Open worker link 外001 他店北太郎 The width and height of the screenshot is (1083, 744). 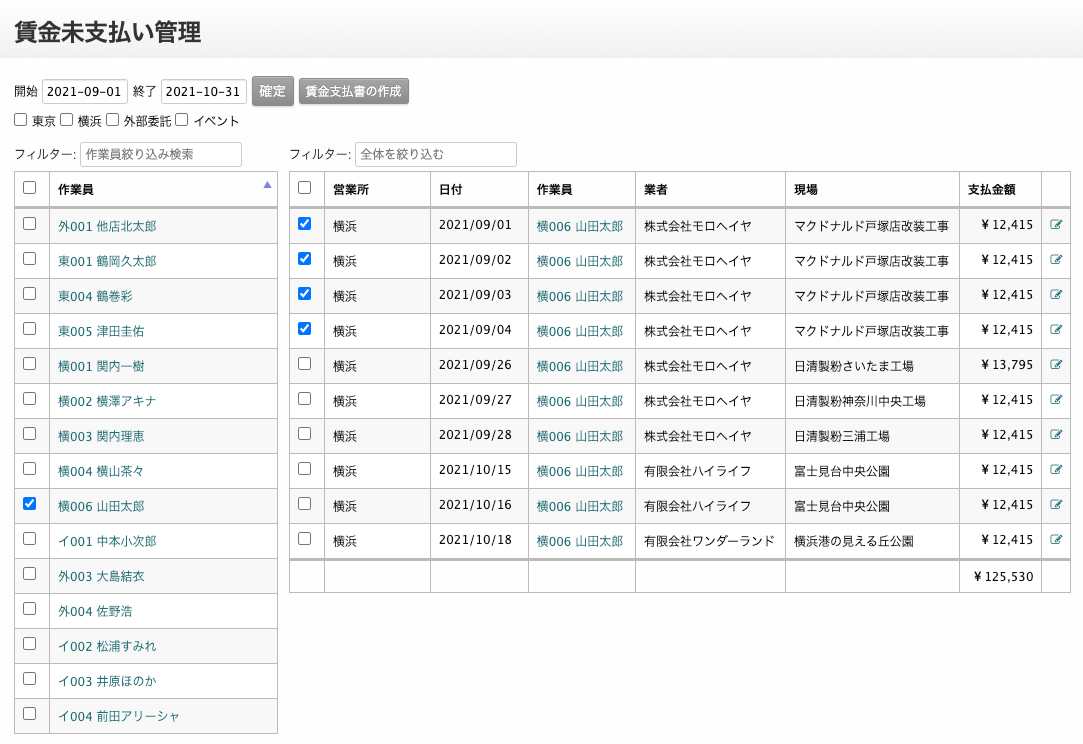(107, 226)
